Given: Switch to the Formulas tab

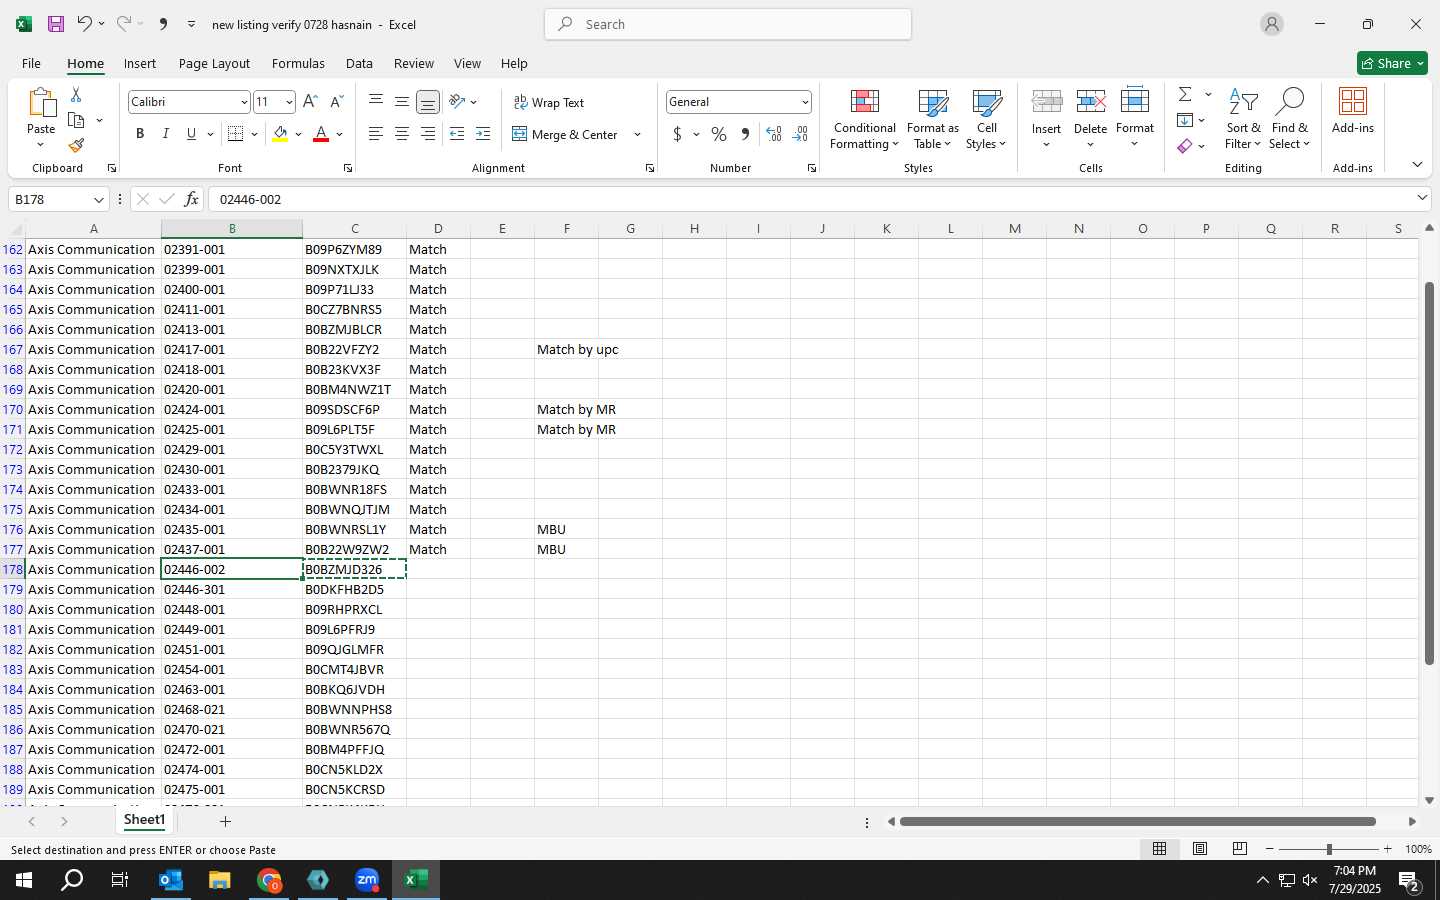Looking at the screenshot, I should pyautogui.click(x=298, y=63).
